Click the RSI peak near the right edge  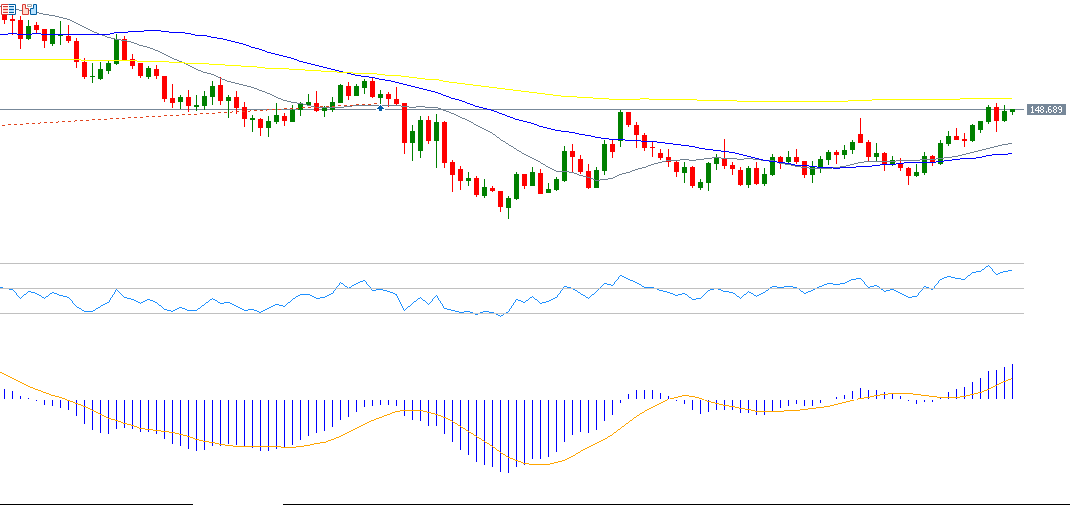[x=988, y=266]
